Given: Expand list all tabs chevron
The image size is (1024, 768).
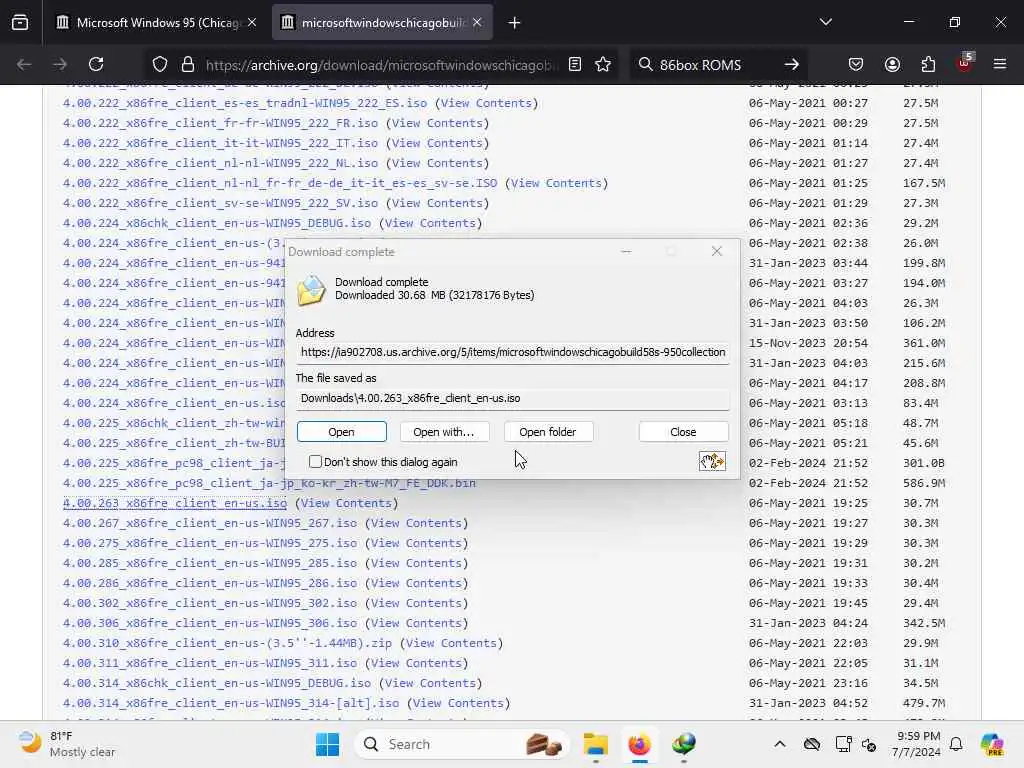Looking at the screenshot, I should click(x=825, y=22).
